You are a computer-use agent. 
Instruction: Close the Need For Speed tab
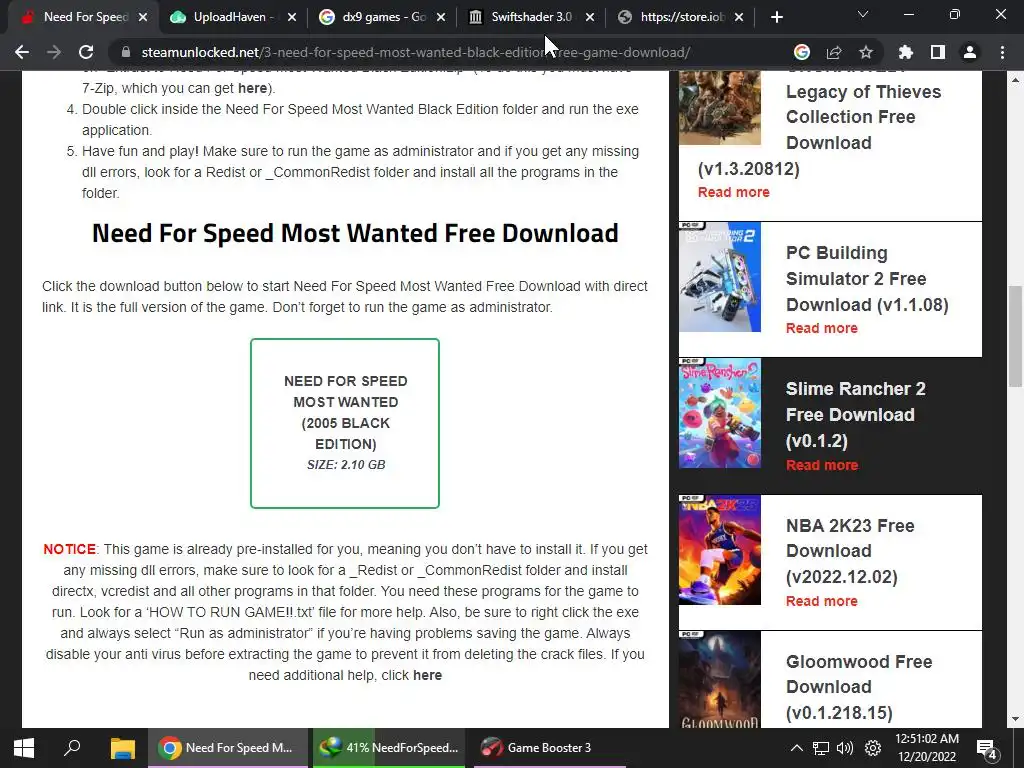(x=143, y=17)
